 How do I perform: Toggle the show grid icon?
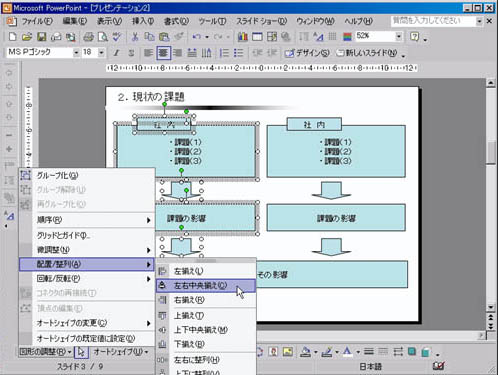pyautogui.click(x=333, y=37)
